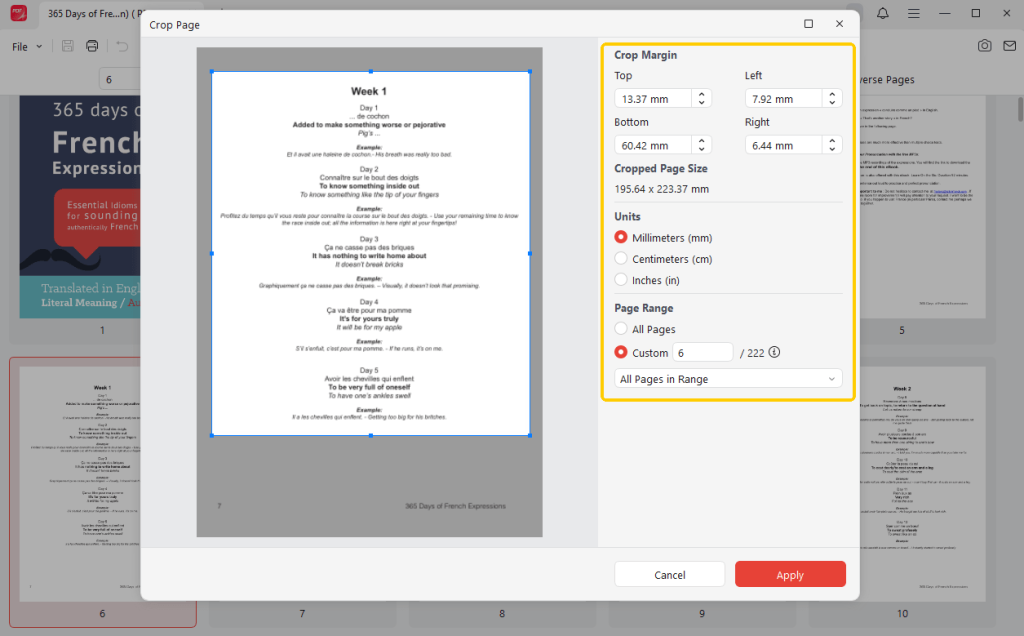Viewport: 1024px width, 636px height.
Task: Click the / 222 total pages text
Action: 752,353
